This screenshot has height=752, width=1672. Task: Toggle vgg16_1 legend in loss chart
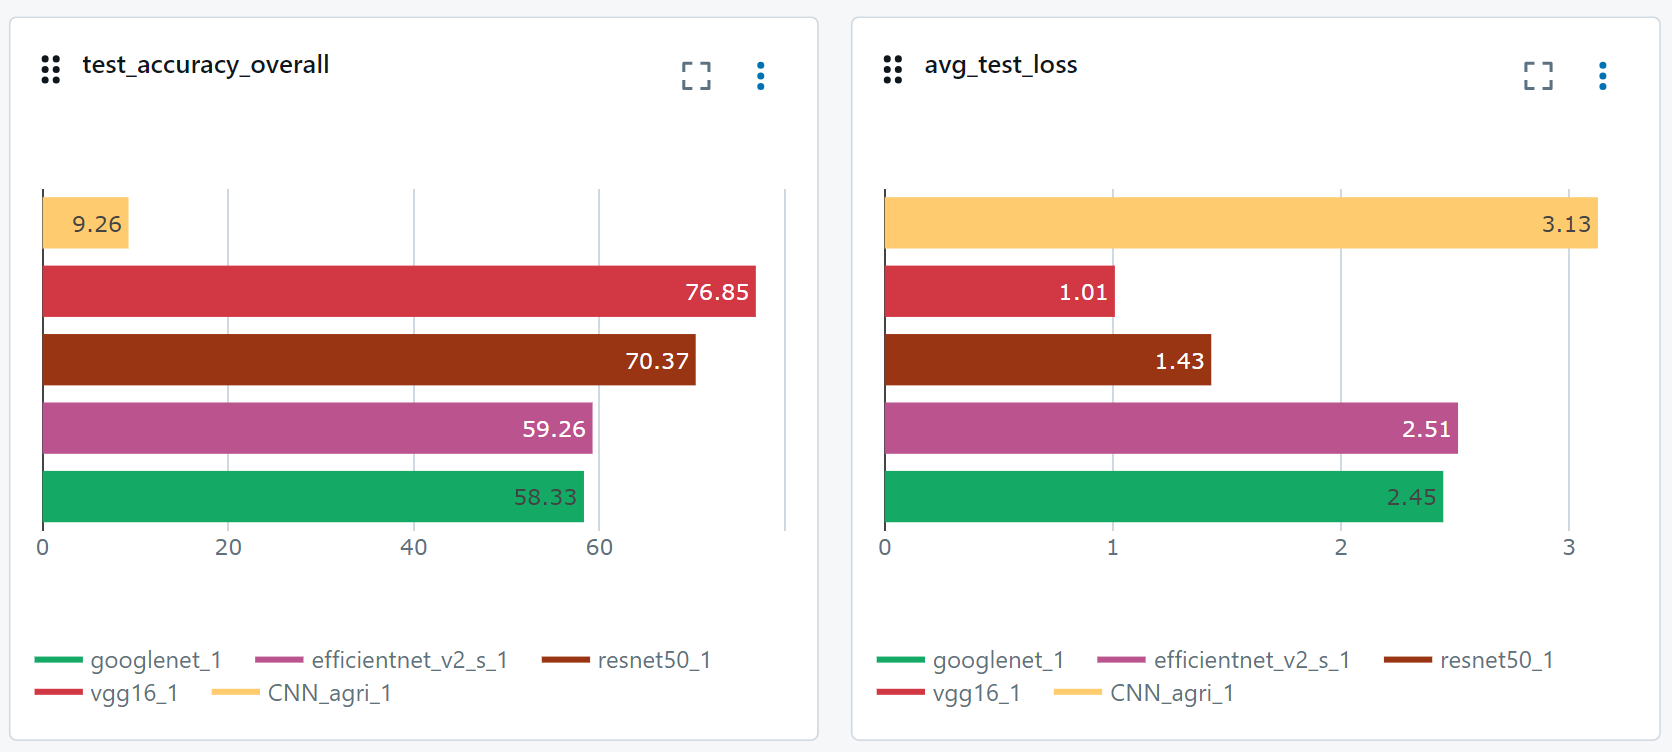coord(949,693)
